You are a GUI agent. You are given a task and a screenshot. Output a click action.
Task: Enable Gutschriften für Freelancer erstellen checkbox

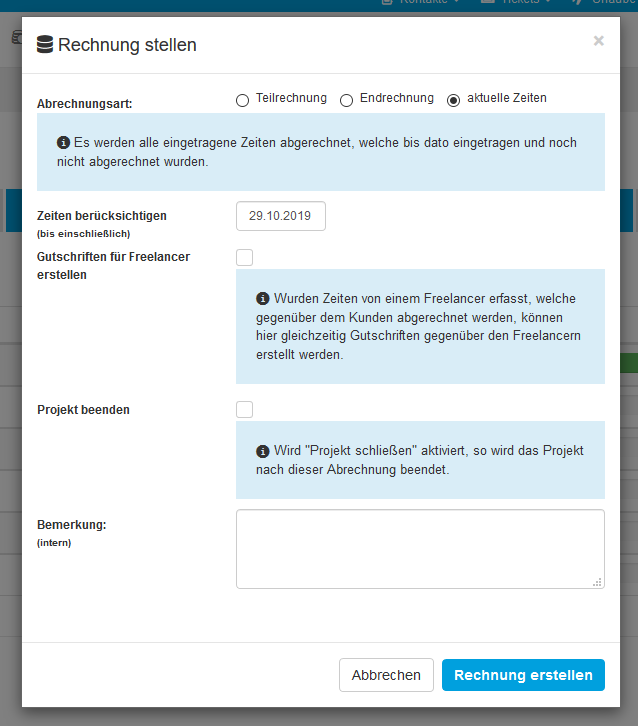tap(244, 257)
